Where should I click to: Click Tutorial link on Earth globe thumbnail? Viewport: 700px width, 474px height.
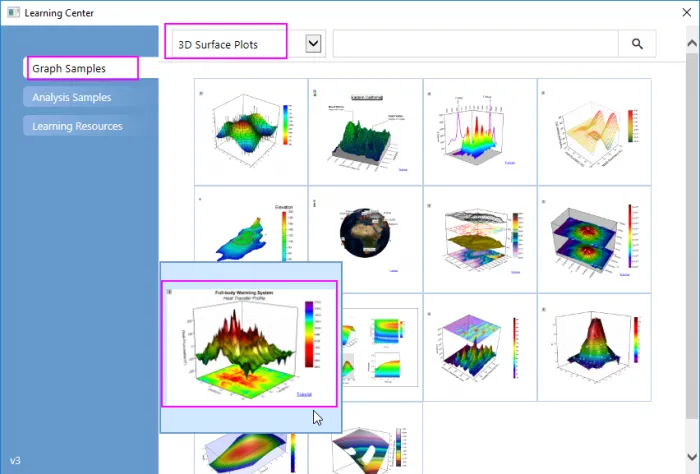[393, 270]
